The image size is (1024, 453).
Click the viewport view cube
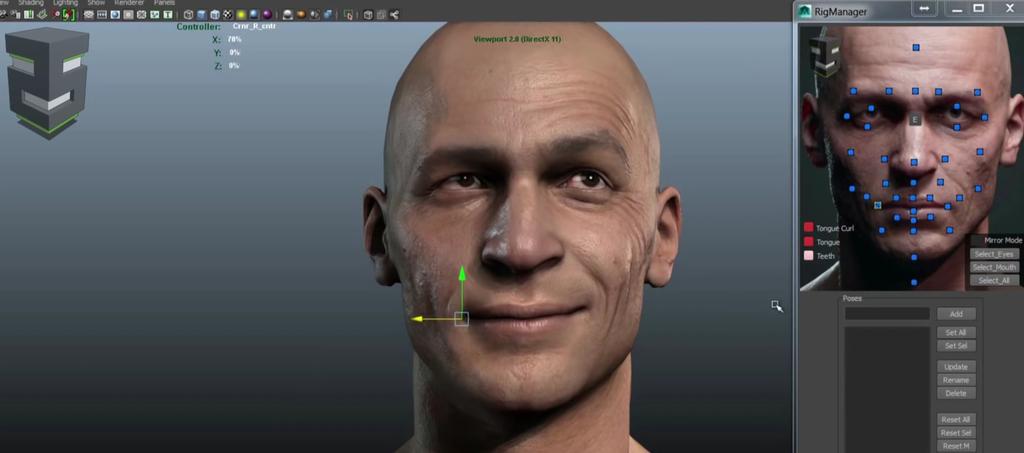(x=47, y=82)
